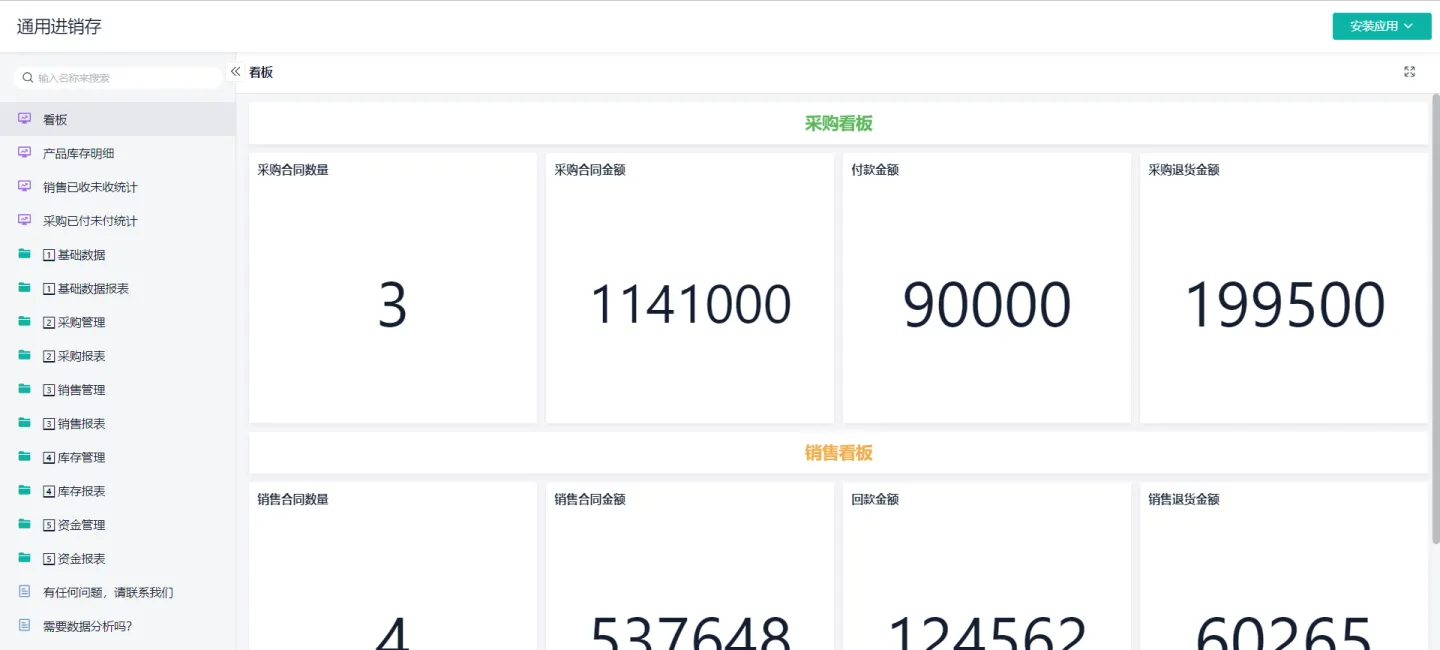
Task: Click the search magnifier icon in sidebar
Action: 28,77
